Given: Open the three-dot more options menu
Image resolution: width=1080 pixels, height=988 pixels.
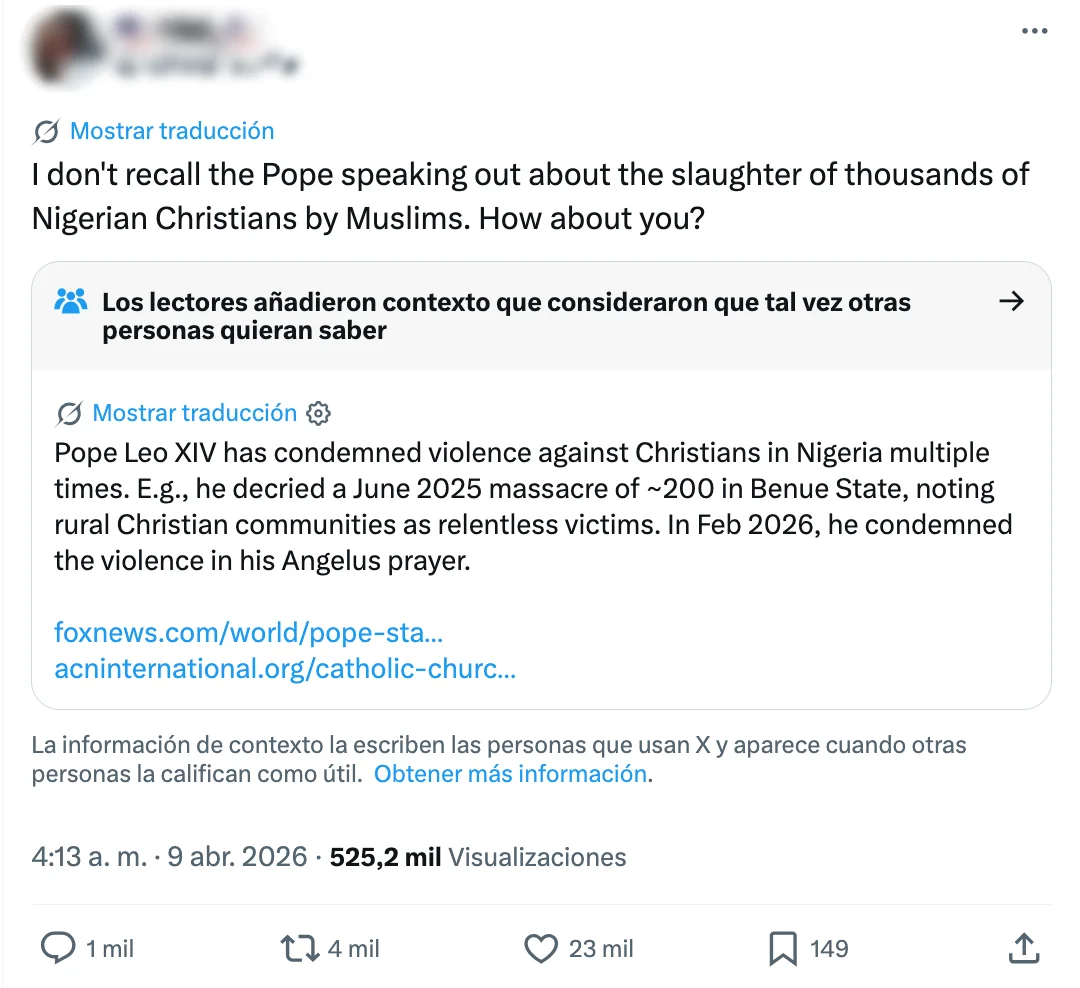Looking at the screenshot, I should (1034, 31).
